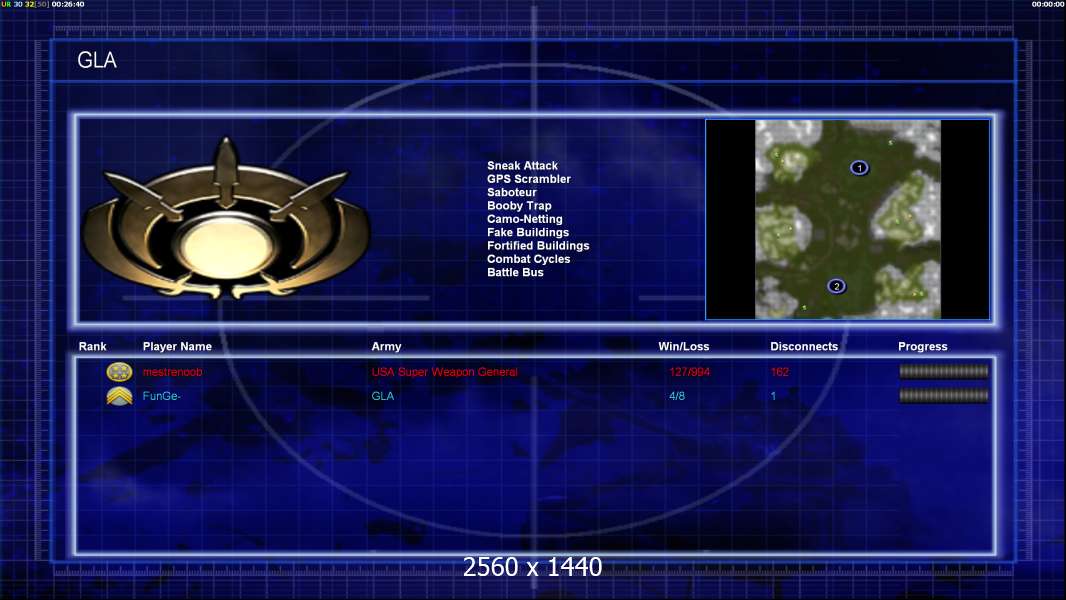Click mestrenoob's progress bar
The width and height of the screenshot is (1066, 600).
944,371
